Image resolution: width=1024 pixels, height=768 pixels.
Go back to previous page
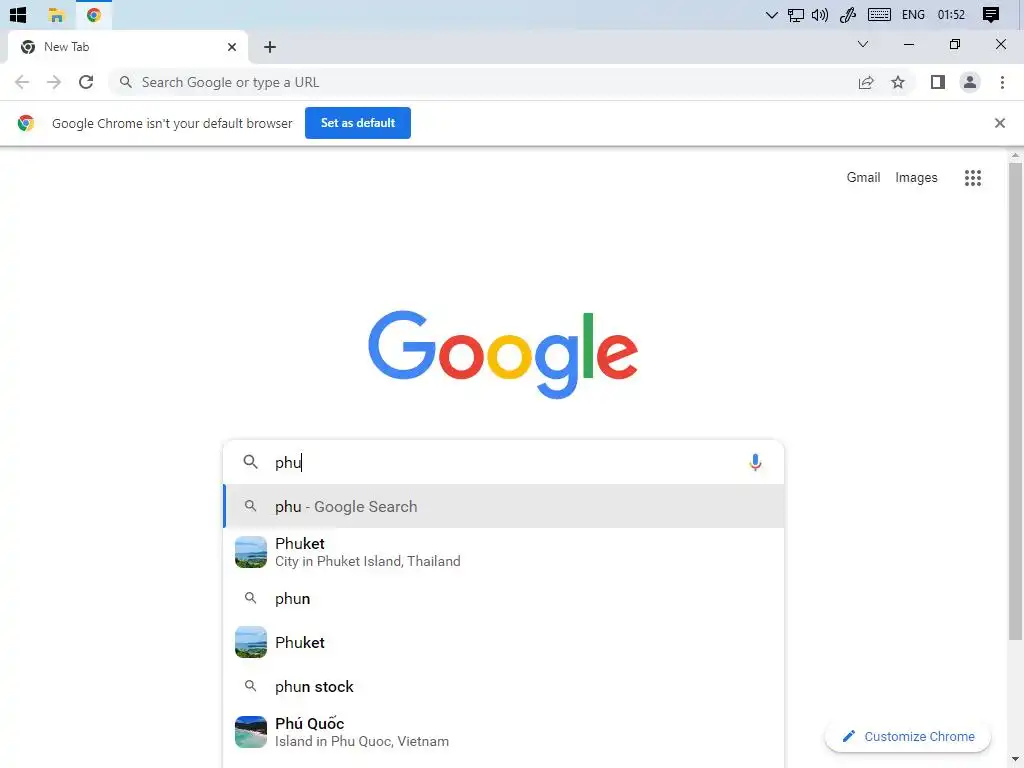click(x=22, y=82)
